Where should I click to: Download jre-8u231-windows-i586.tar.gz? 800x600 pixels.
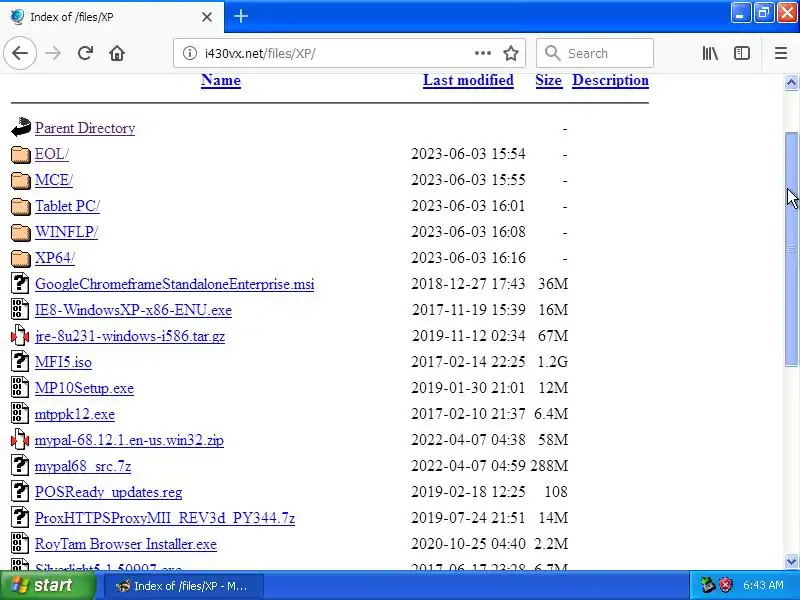click(x=130, y=336)
